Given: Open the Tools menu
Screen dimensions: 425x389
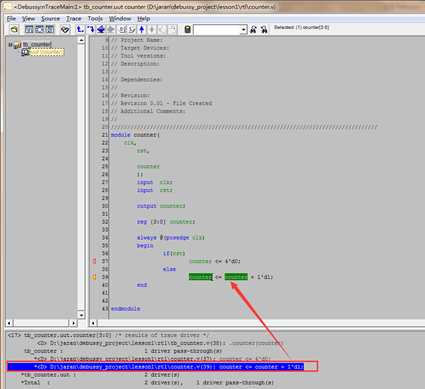Looking at the screenshot, I should [95, 19].
